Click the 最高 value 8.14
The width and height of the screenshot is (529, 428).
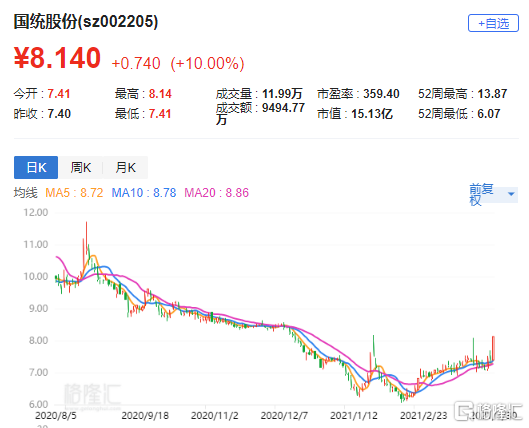point(160,94)
